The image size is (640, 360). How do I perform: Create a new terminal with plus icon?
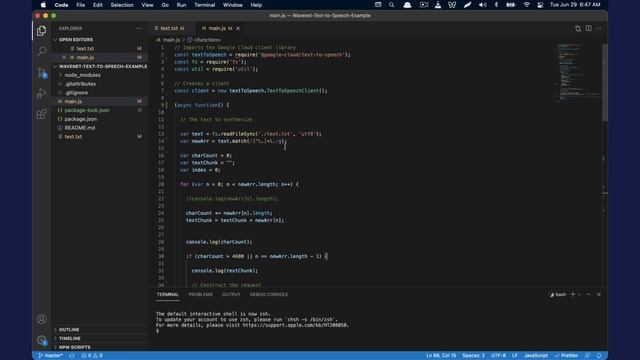point(573,294)
